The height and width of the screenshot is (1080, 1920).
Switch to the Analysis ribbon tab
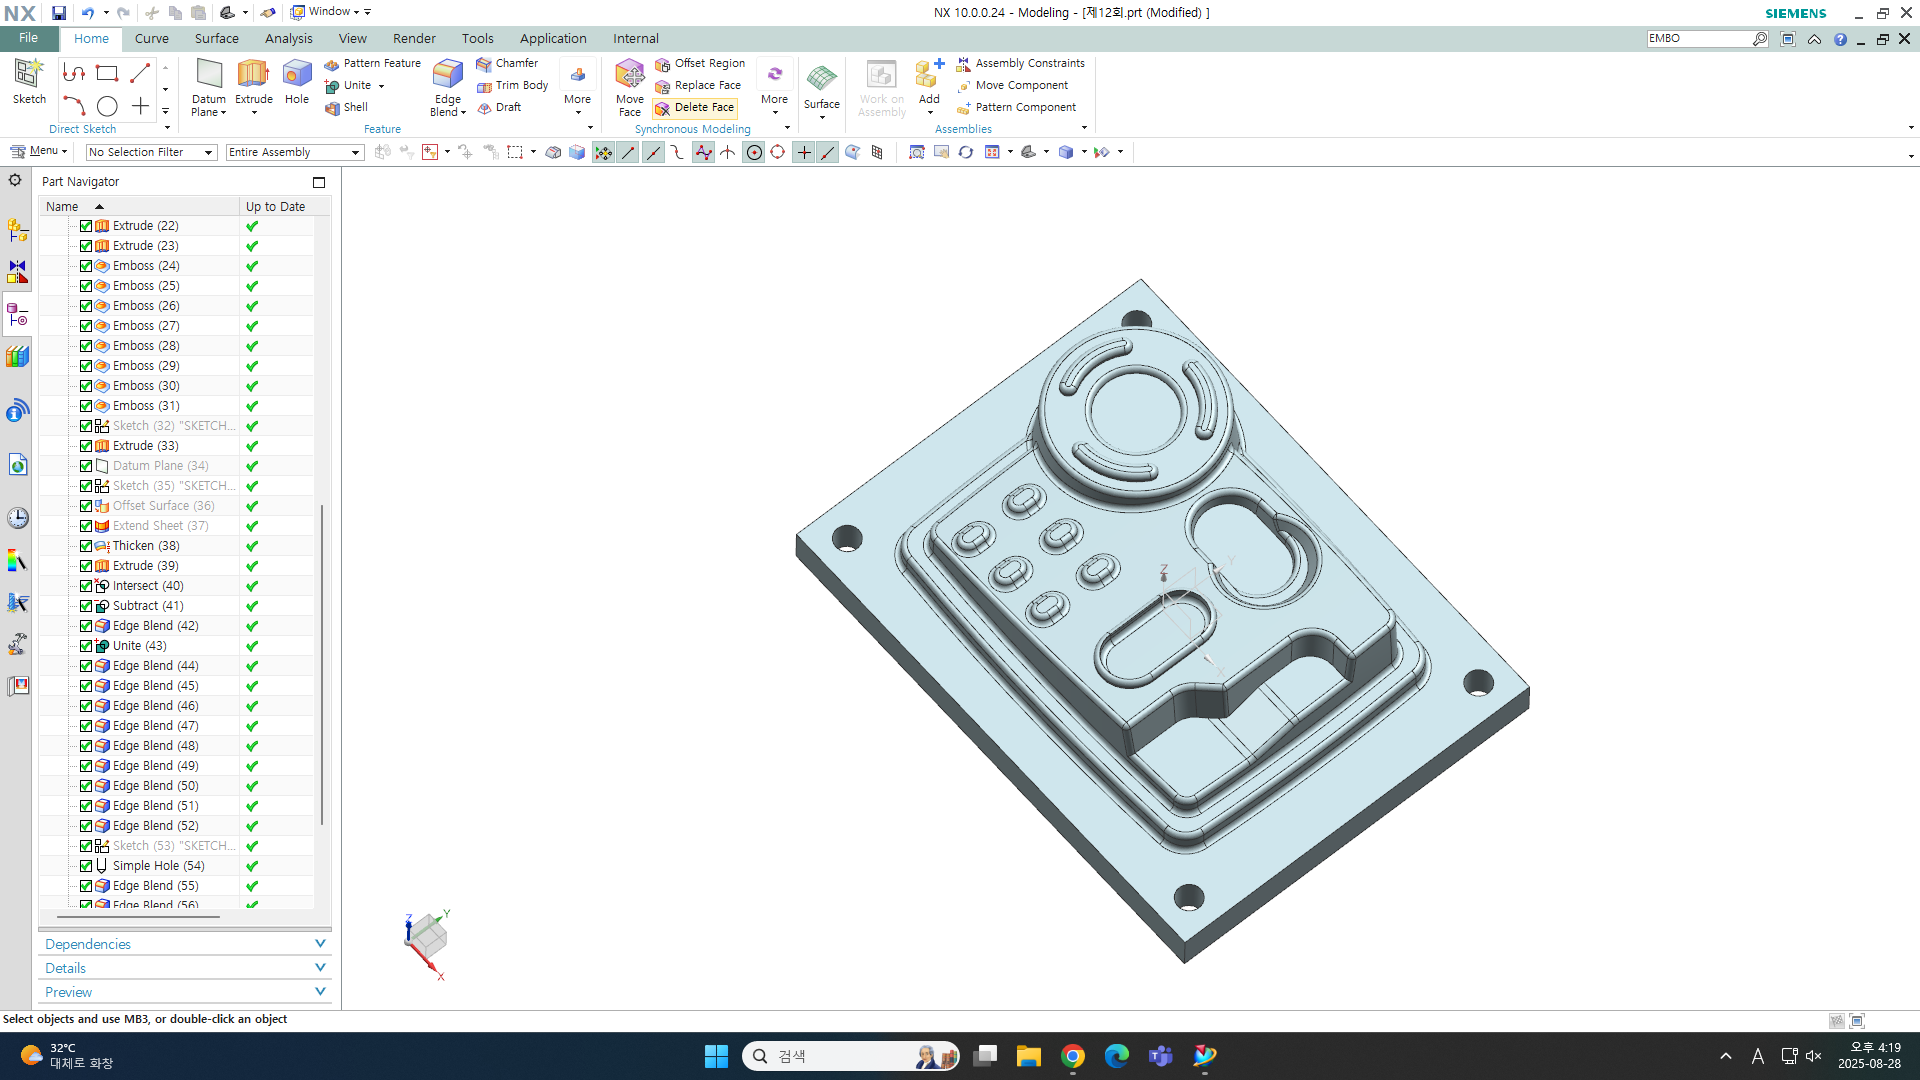point(288,39)
